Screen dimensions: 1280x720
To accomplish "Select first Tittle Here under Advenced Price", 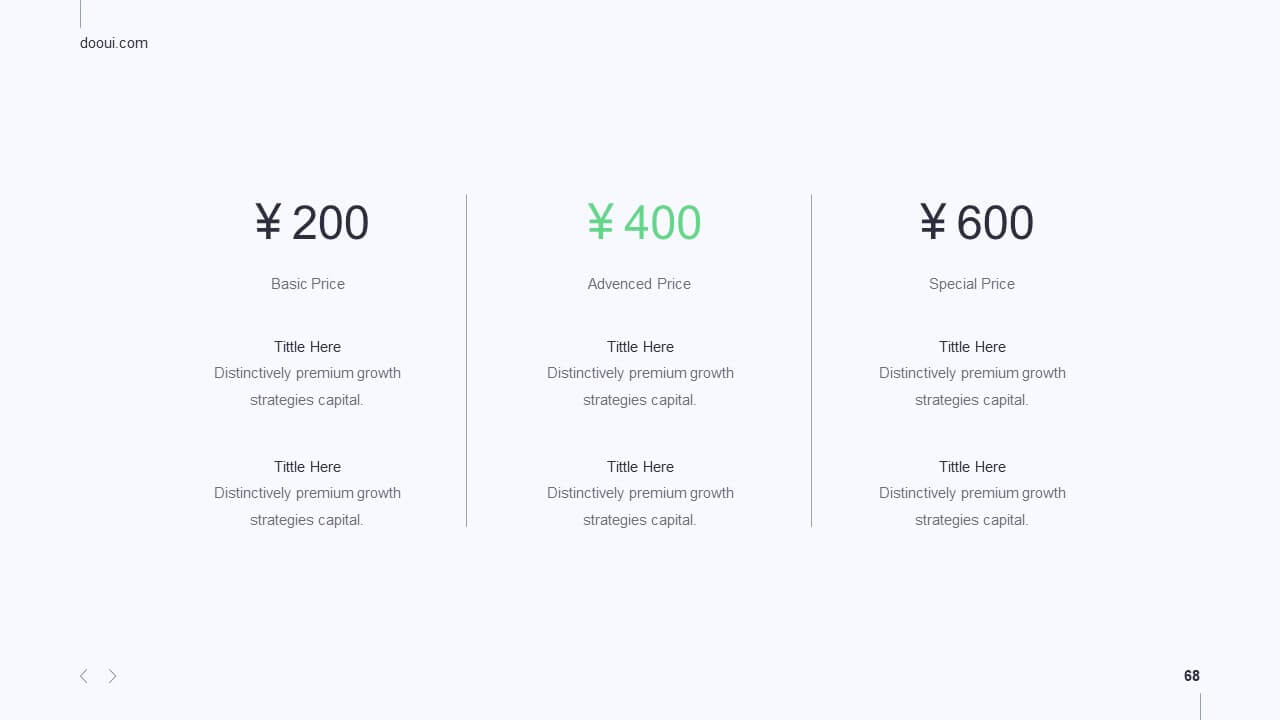I will (x=640, y=347).
